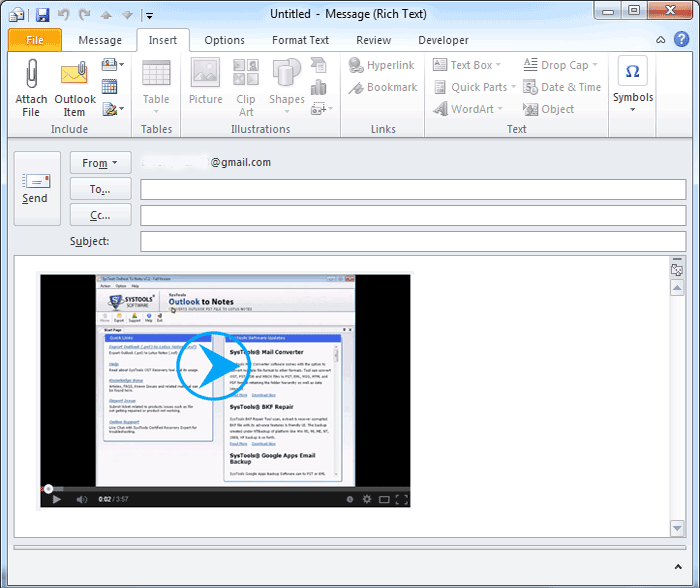Viewport: 700px width, 588px height.
Task: Open the File tab
Action: (35, 40)
